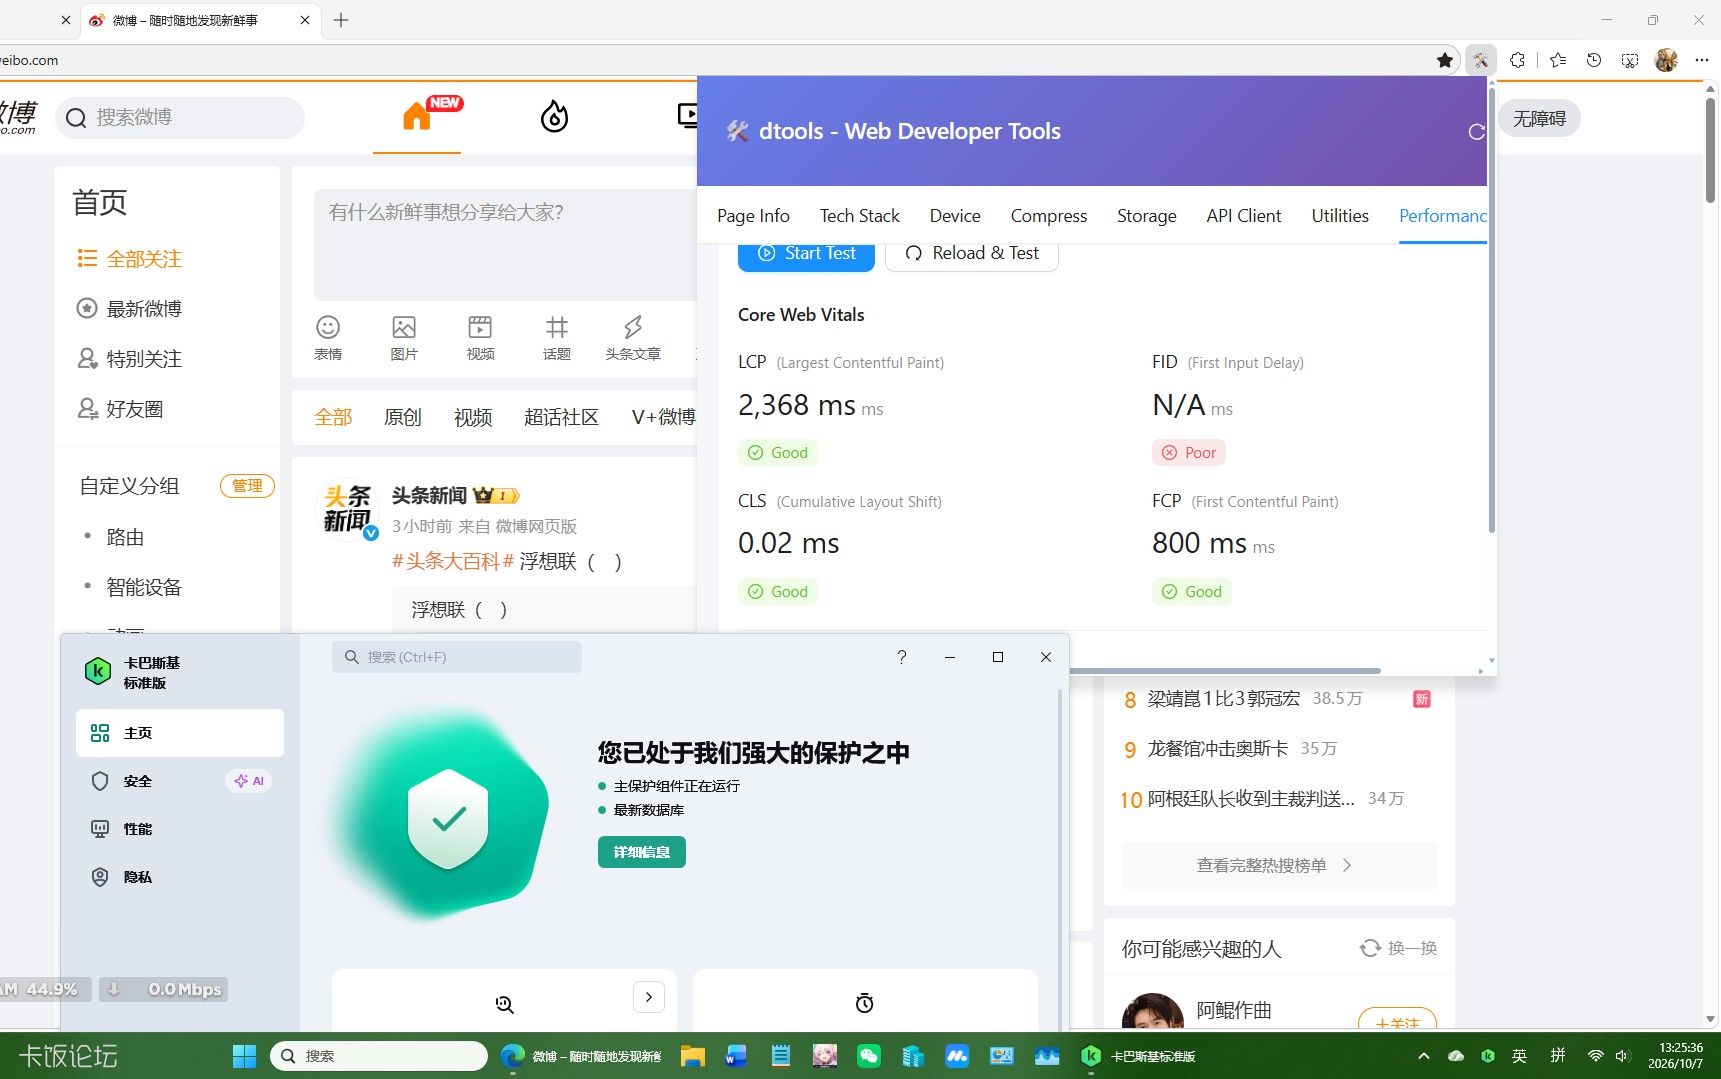Expand the Kaspersky scan card arrow
This screenshot has width=1721, height=1079.
pos(649,997)
